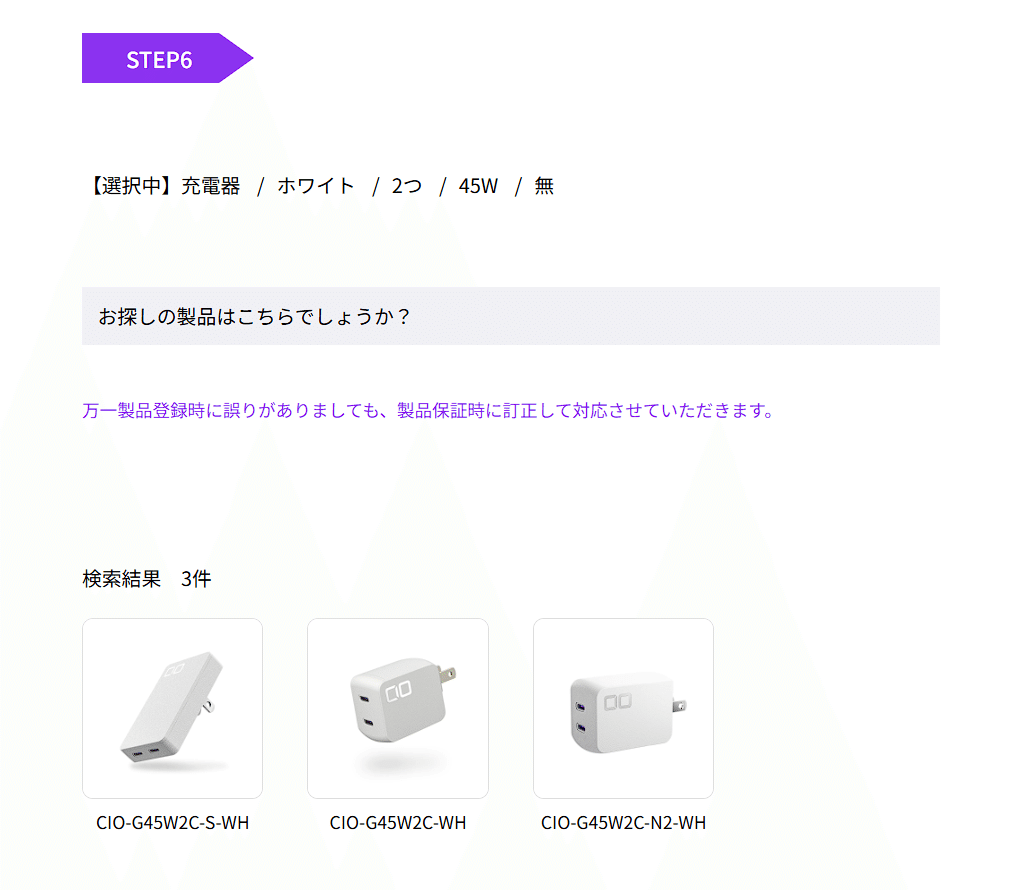Click the 充電器 selection in breadcrumb
This screenshot has width=1021, height=890.
tap(210, 186)
